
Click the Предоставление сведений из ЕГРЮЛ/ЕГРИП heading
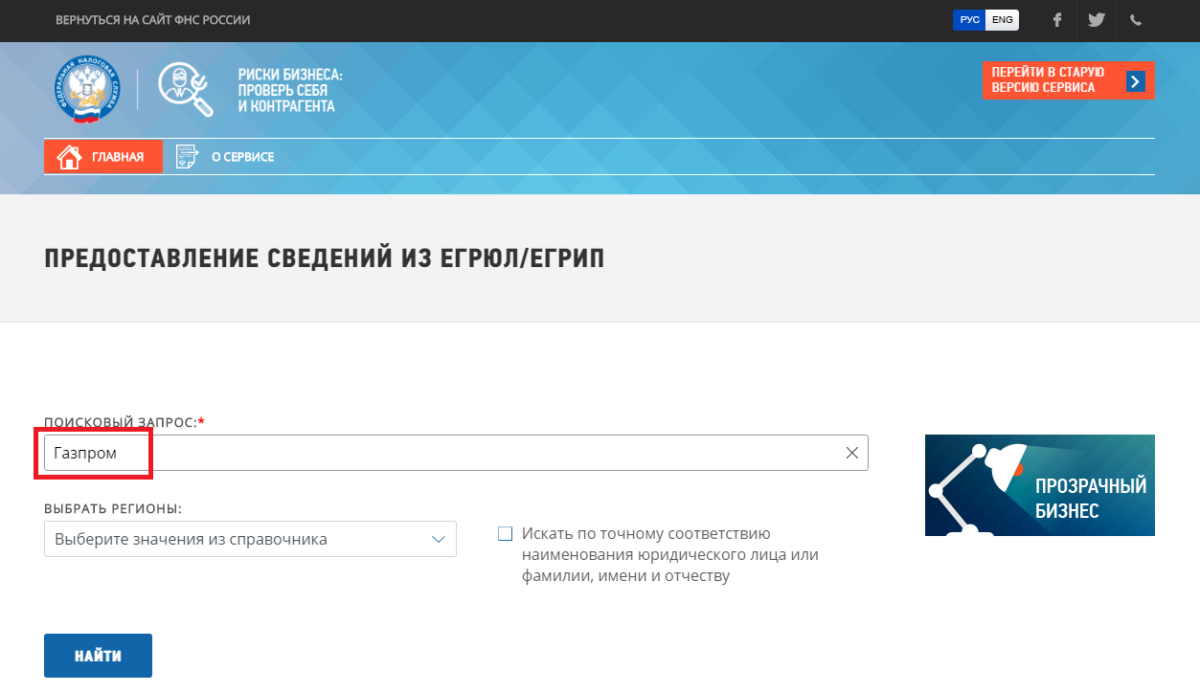(324, 259)
